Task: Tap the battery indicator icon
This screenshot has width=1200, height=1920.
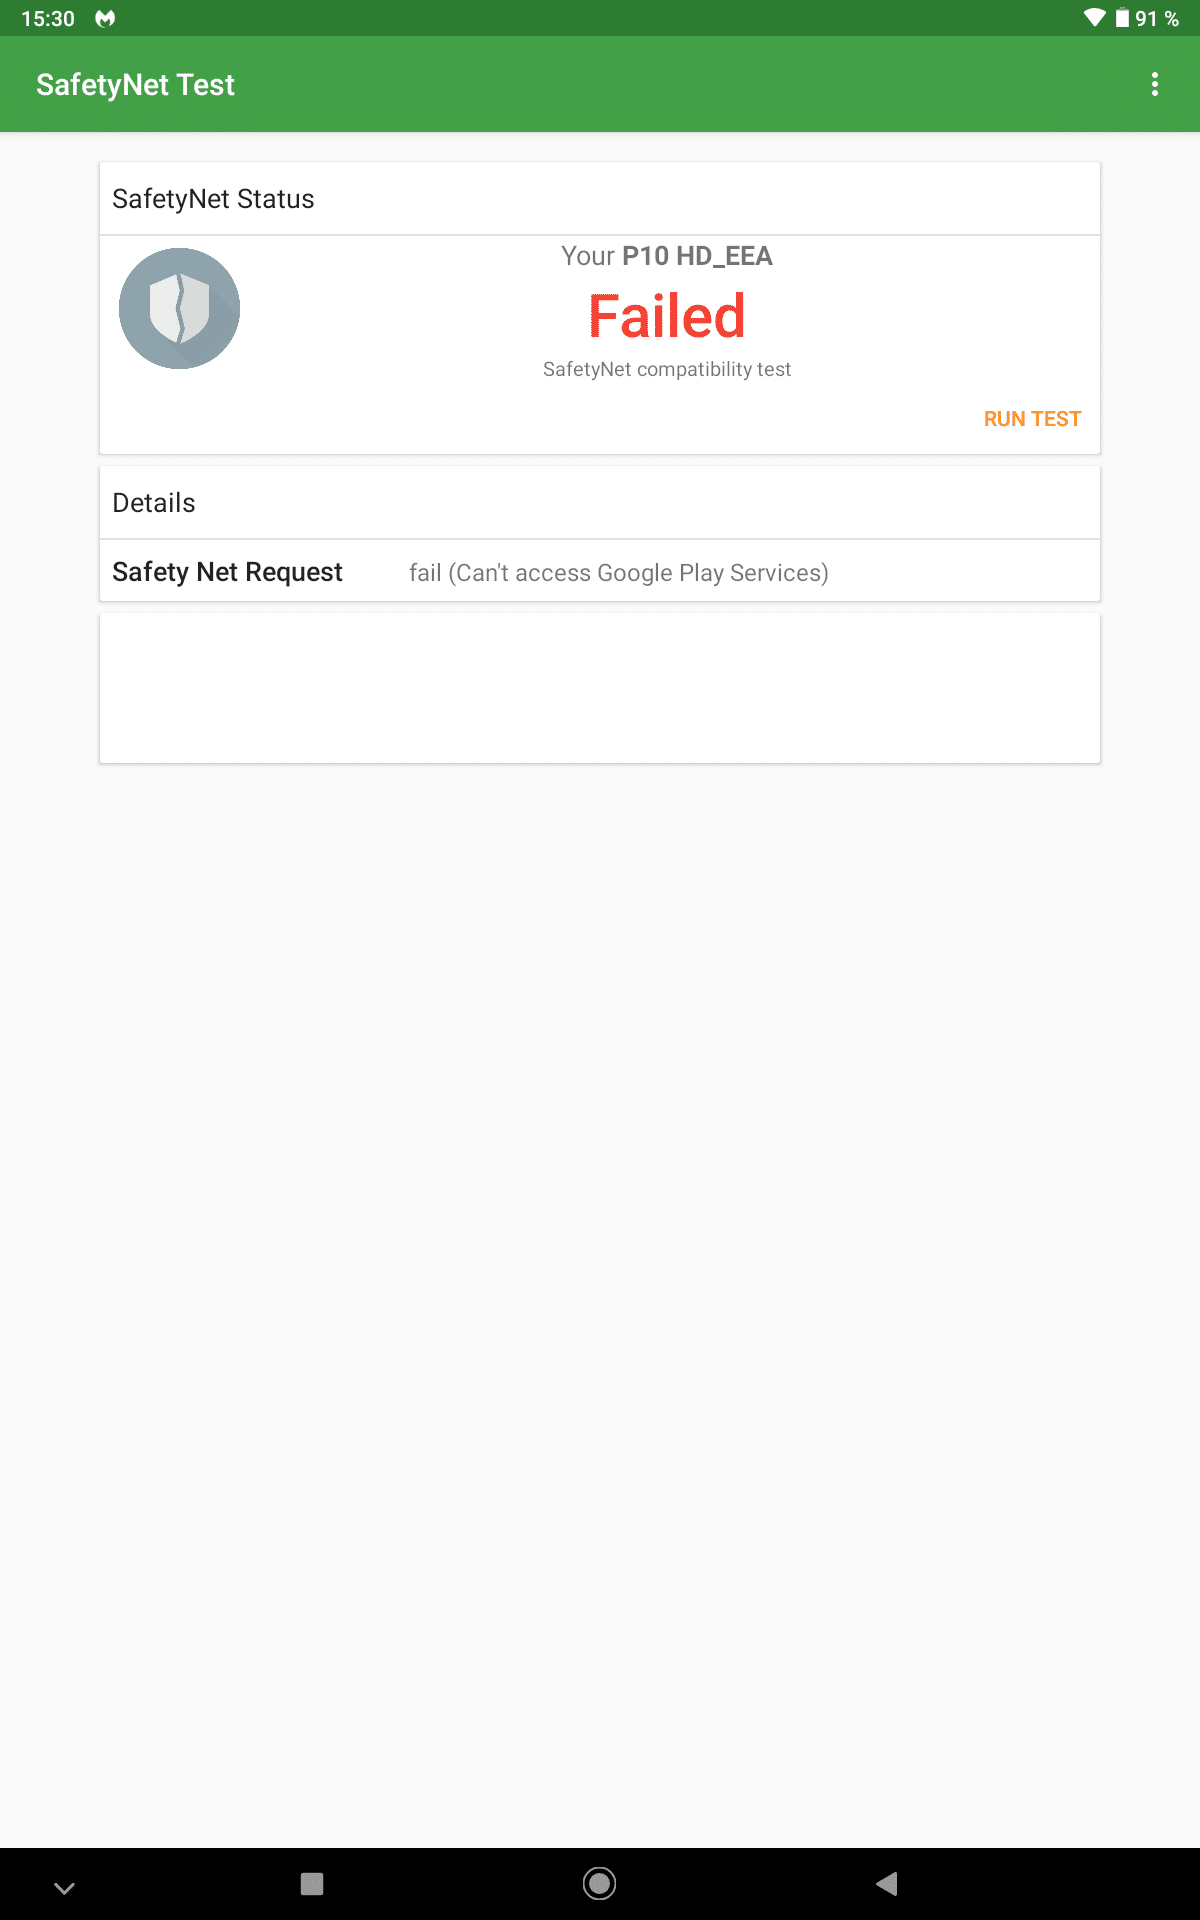Action: coord(1123,18)
